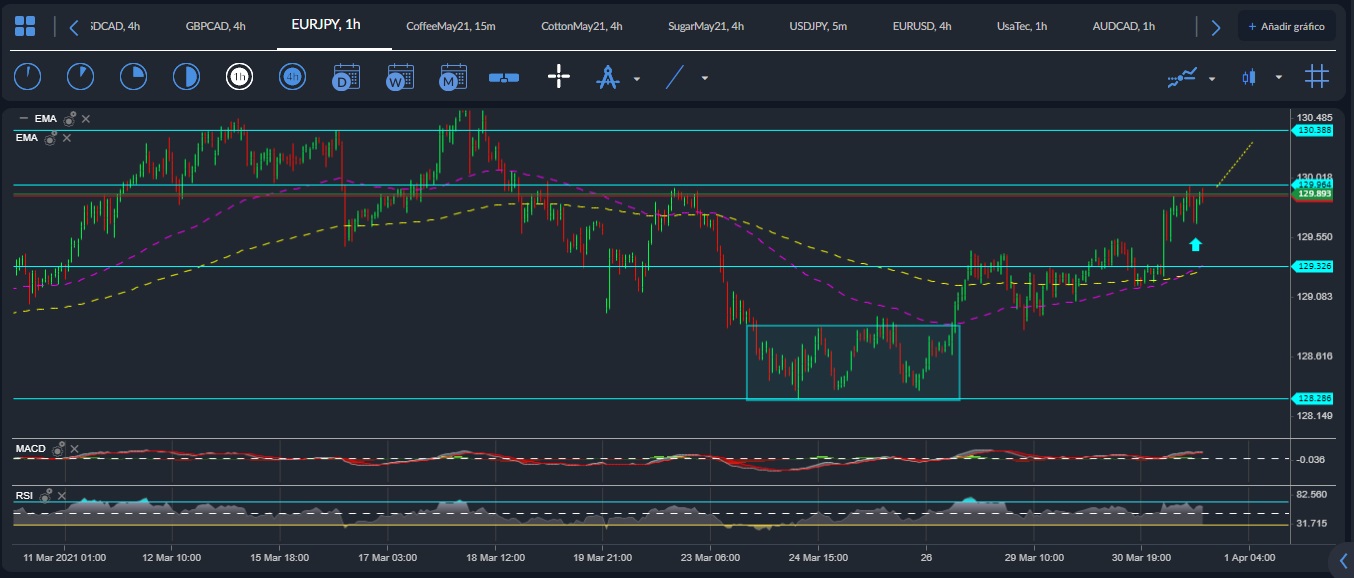This screenshot has height=578, width=1354.
Task: Expand the indicators dropdown arrow
Action: (1212, 78)
